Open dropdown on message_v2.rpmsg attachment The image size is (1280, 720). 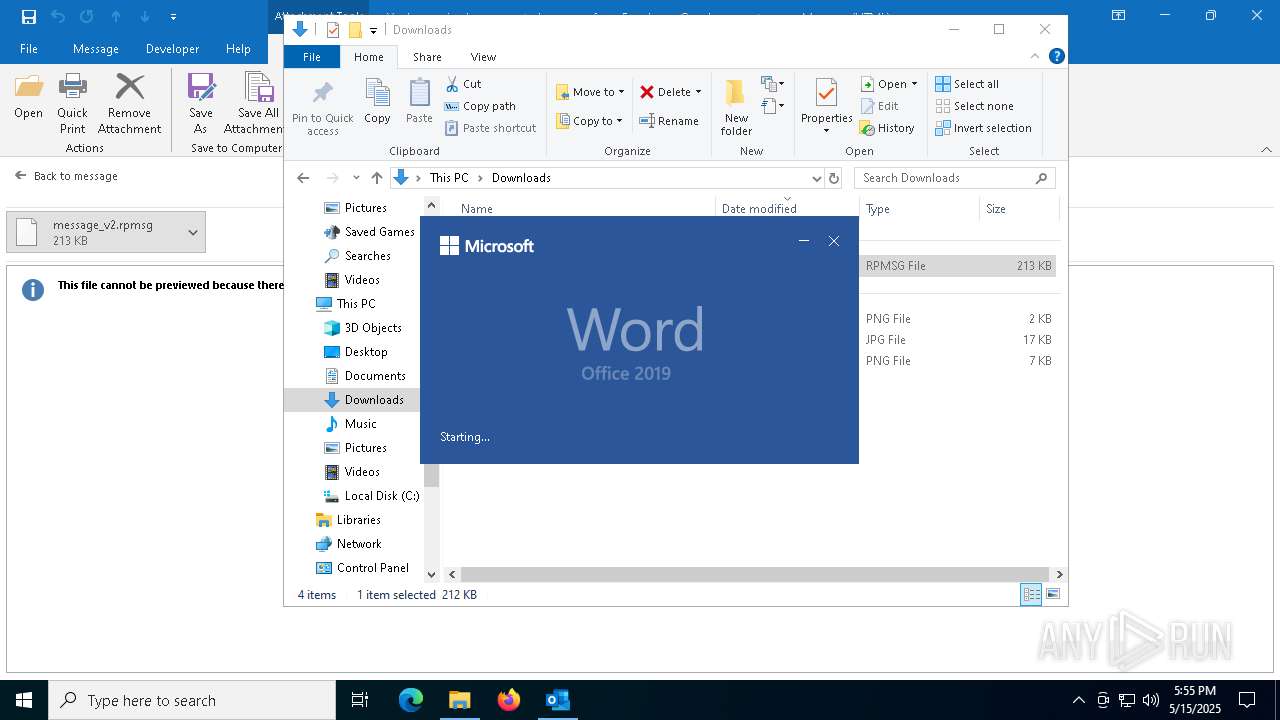point(192,232)
